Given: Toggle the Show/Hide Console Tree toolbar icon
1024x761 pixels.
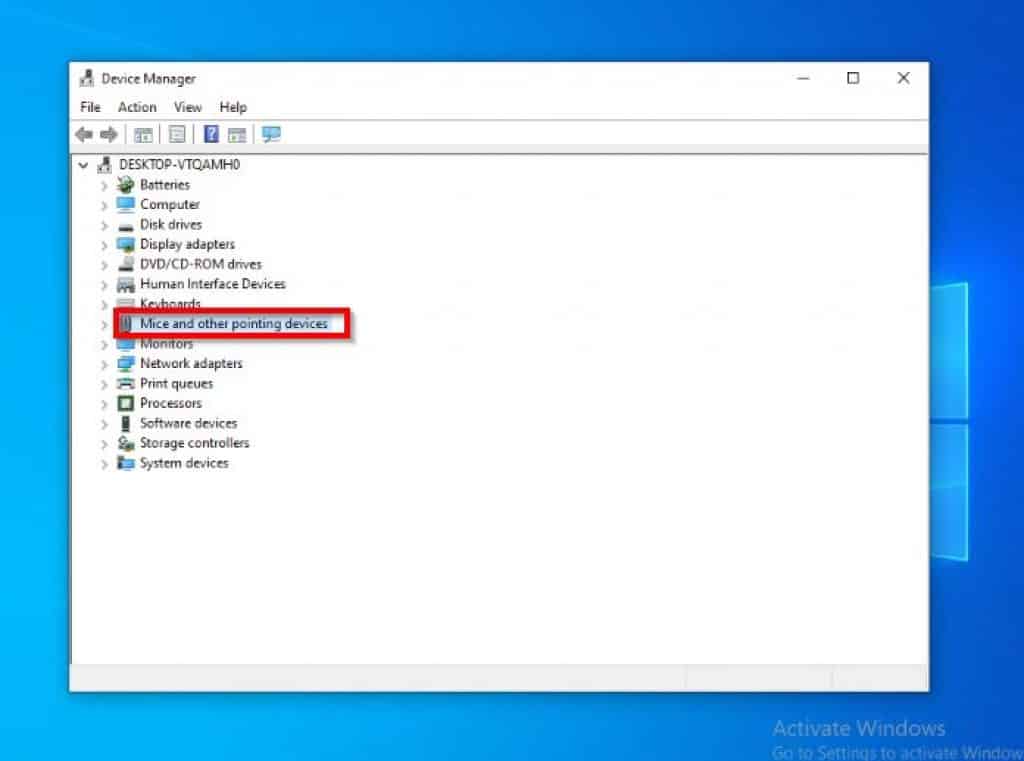Looking at the screenshot, I should (143, 135).
